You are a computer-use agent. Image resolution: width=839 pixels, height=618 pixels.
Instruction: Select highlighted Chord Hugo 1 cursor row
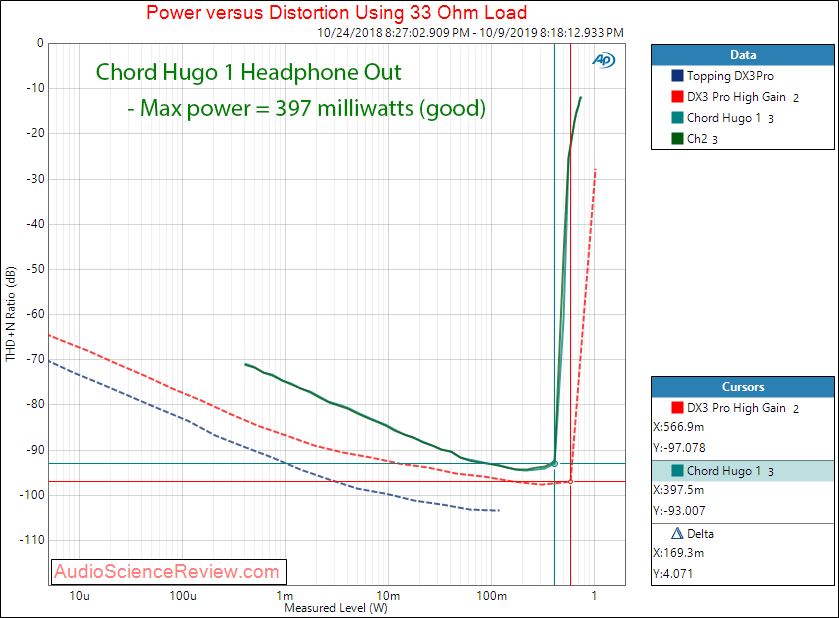[743, 471]
